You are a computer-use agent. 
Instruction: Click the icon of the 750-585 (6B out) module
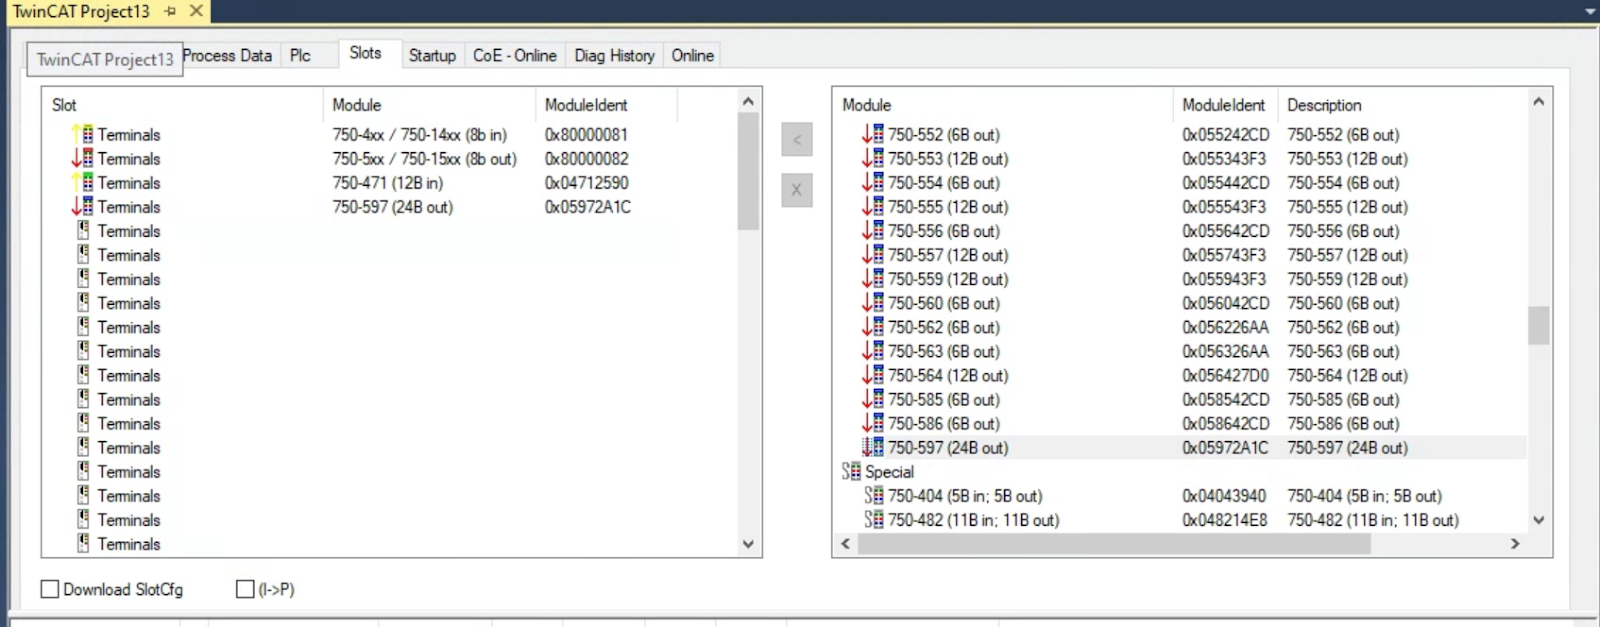pyautogui.click(x=873, y=399)
